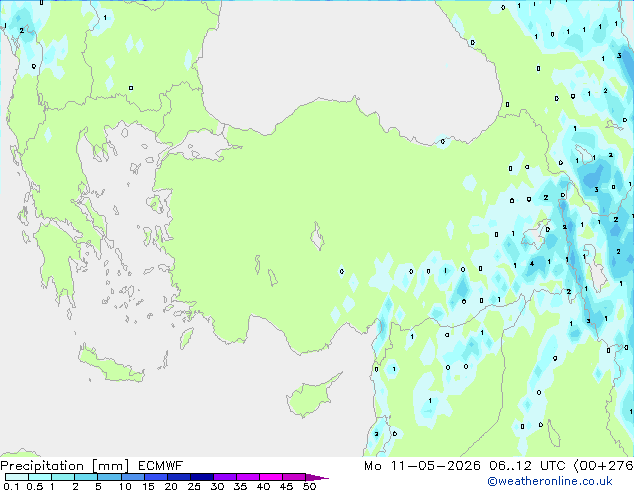Click the 35–40 mm legend color swatch
634x490 pixels.
(247, 477)
